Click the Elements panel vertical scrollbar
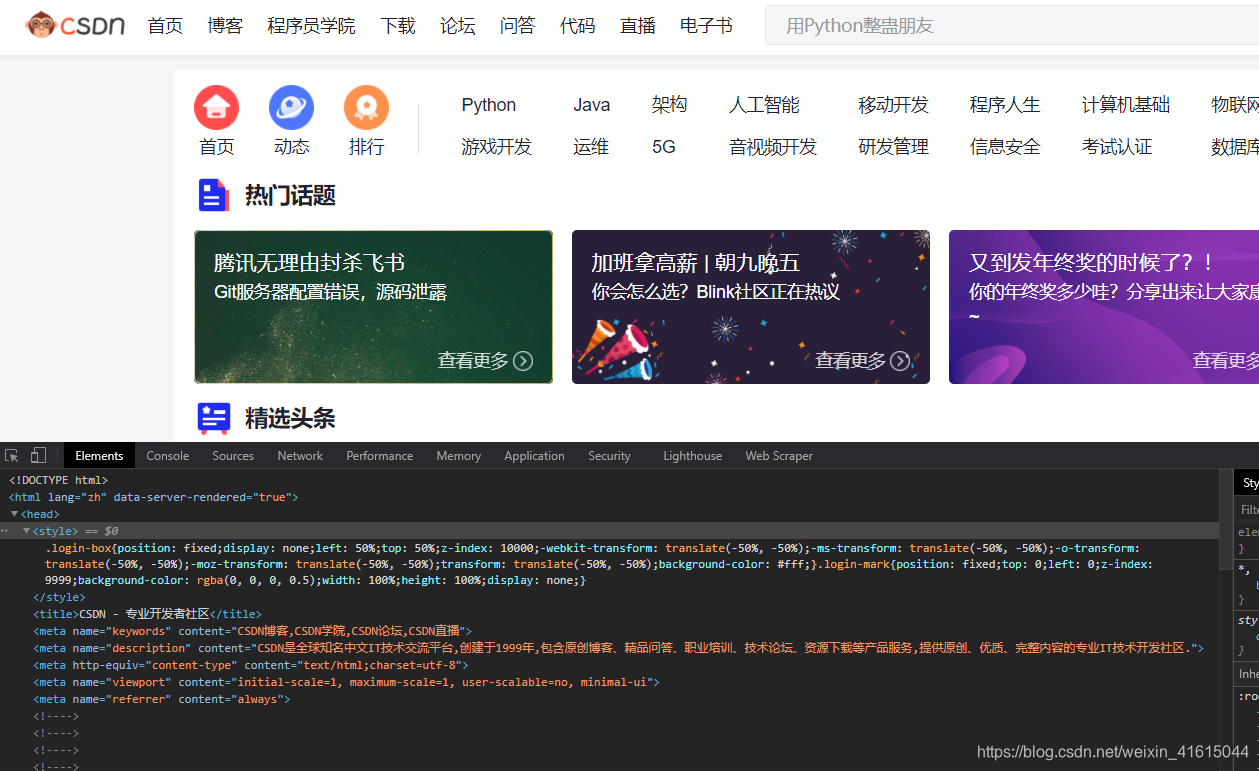This screenshot has height=771, width=1259. pos(1226,520)
